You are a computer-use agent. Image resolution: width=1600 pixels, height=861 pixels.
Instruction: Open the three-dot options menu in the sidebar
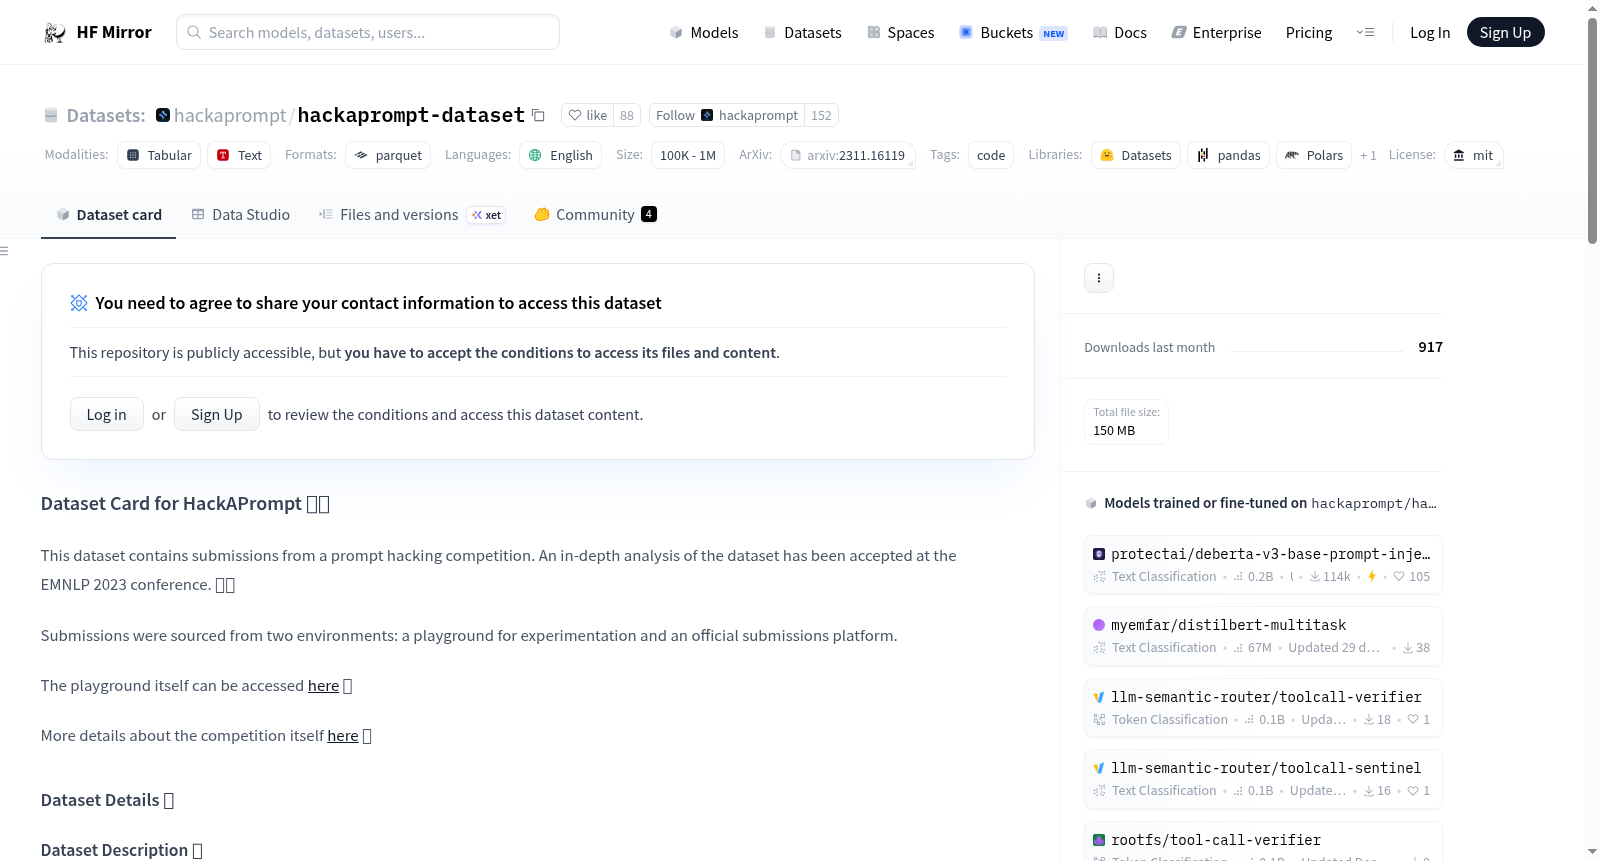(1099, 278)
